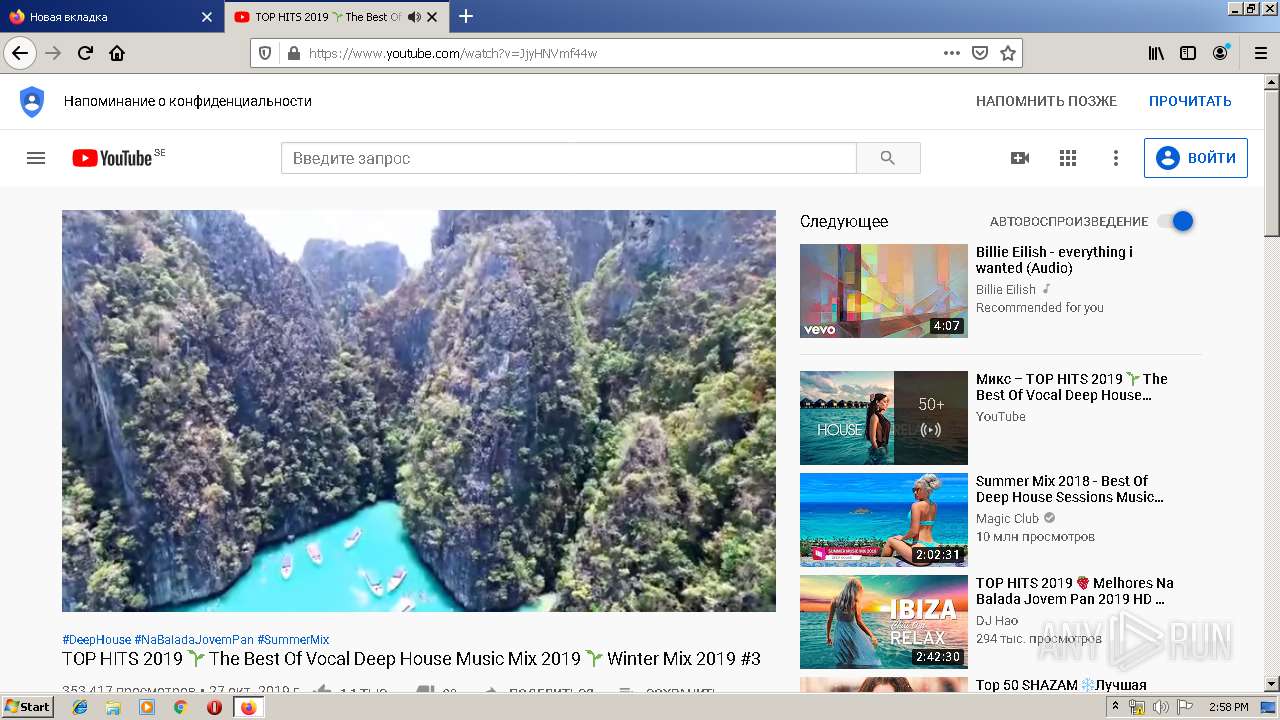Open IBIZA RELAX video thumbnail
Screen dimensions: 1280x720
(x=884, y=622)
